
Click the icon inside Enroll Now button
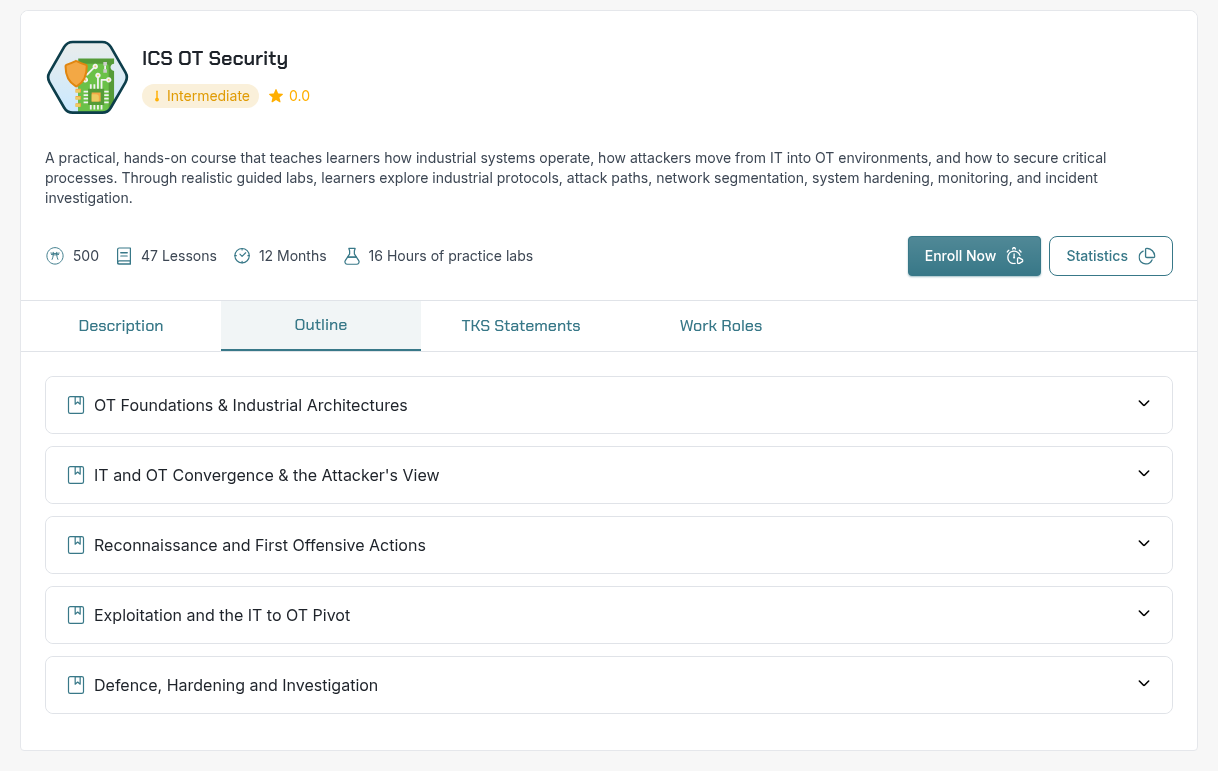point(1015,256)
